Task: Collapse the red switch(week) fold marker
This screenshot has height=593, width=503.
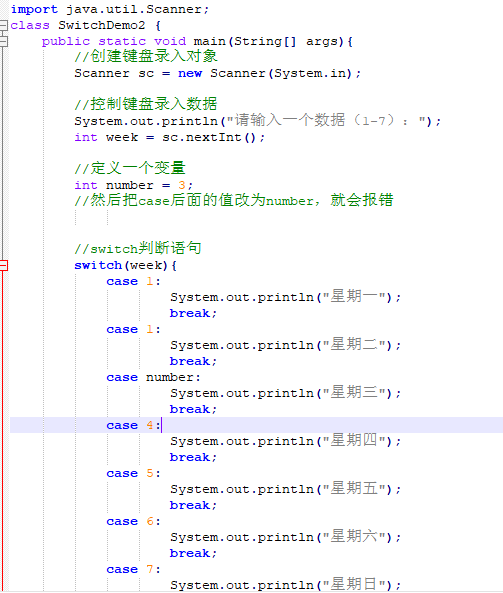Action: [x=3, y=265]
